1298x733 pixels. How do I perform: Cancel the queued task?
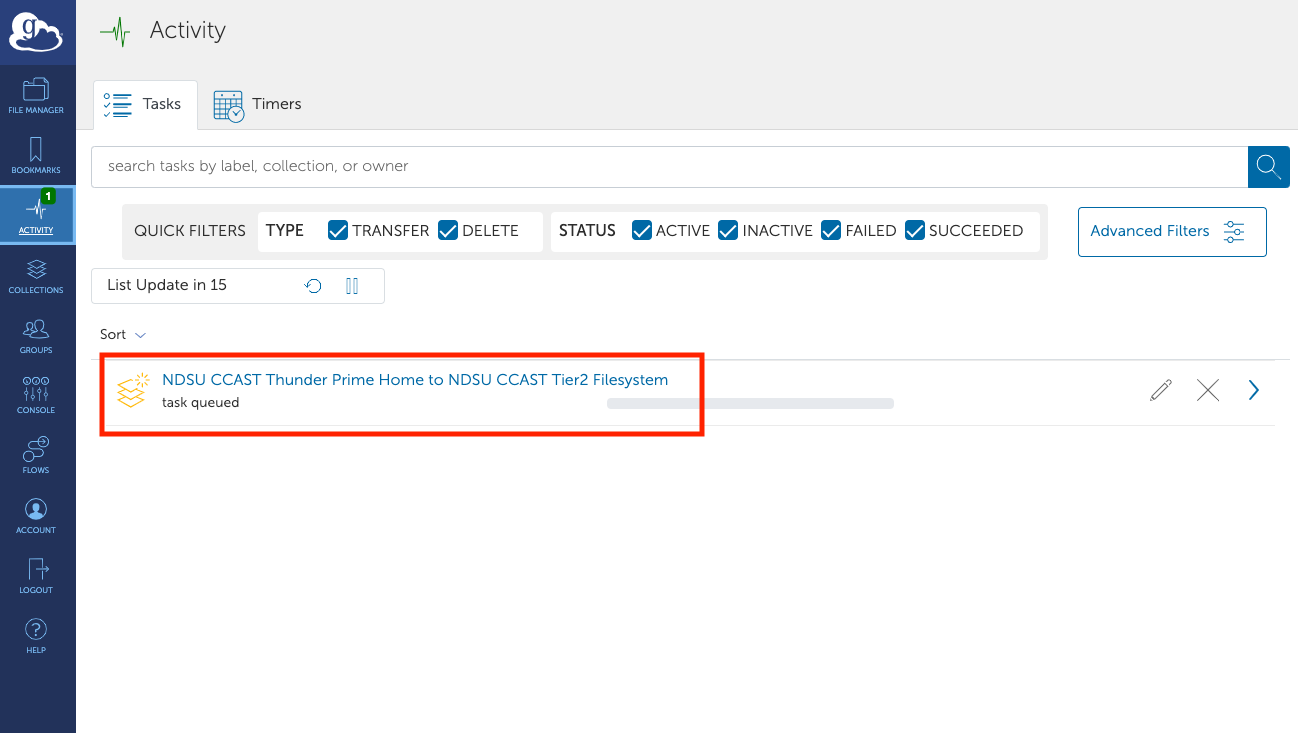point(1208,390)
